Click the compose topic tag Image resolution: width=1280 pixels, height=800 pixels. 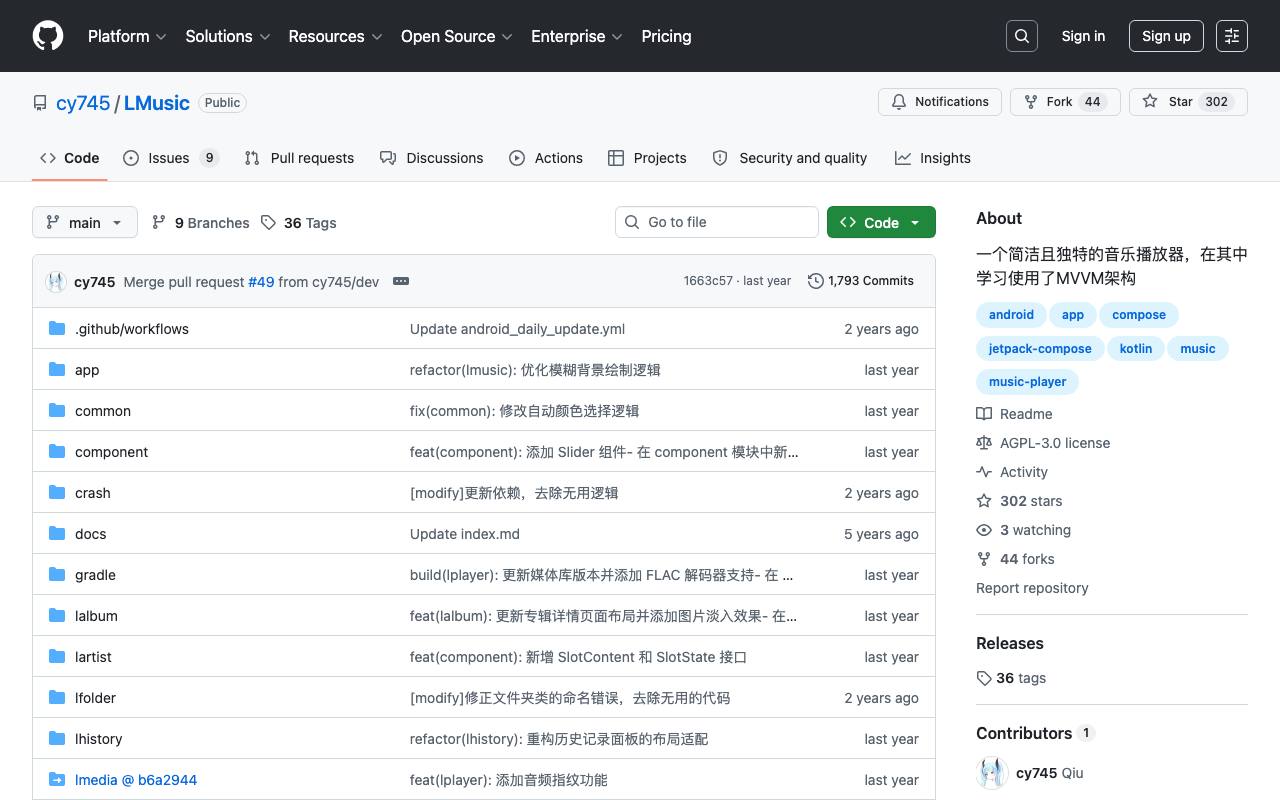tap(1139, 315)
